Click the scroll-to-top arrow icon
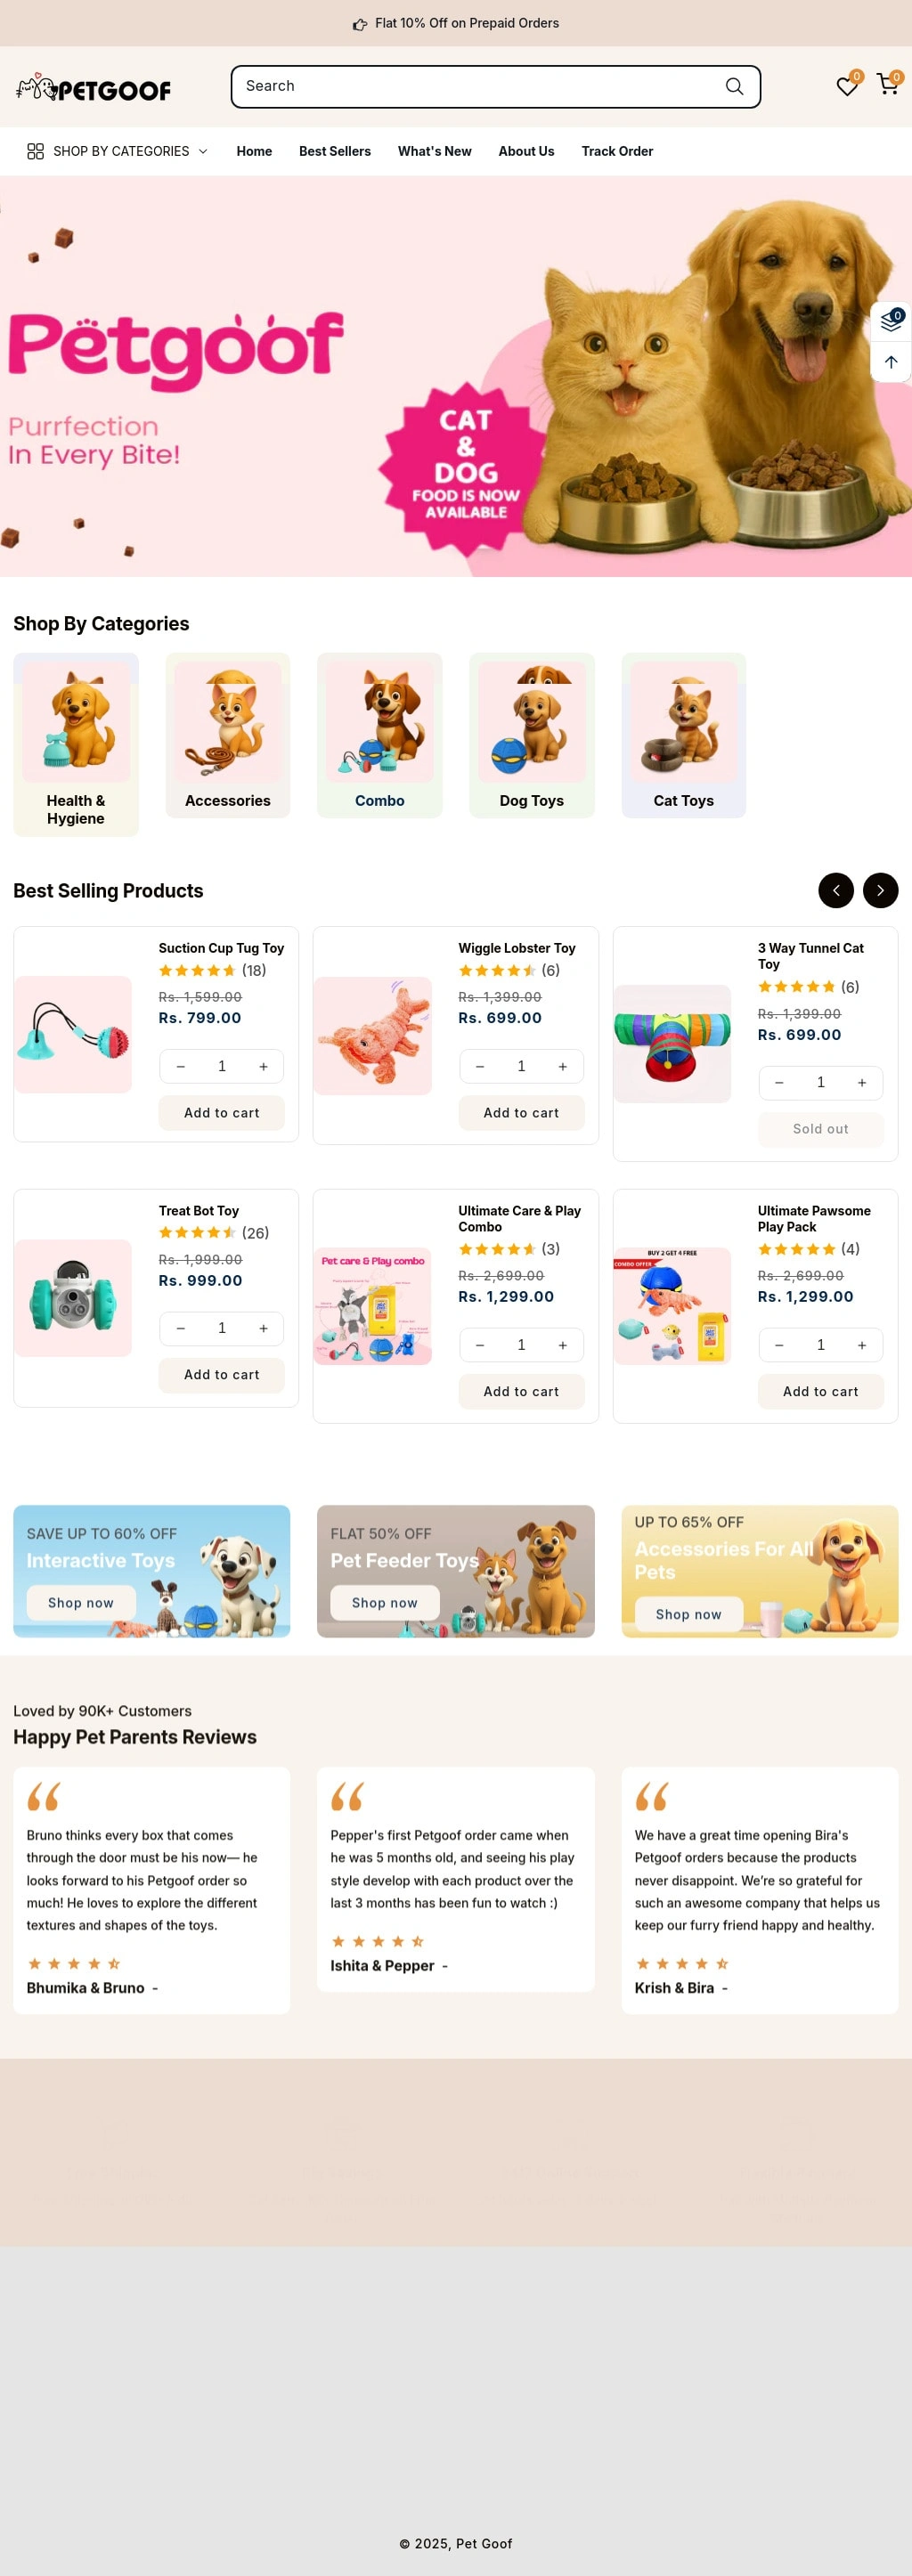This screenshot has width=912, height=2576. [890, 362]
